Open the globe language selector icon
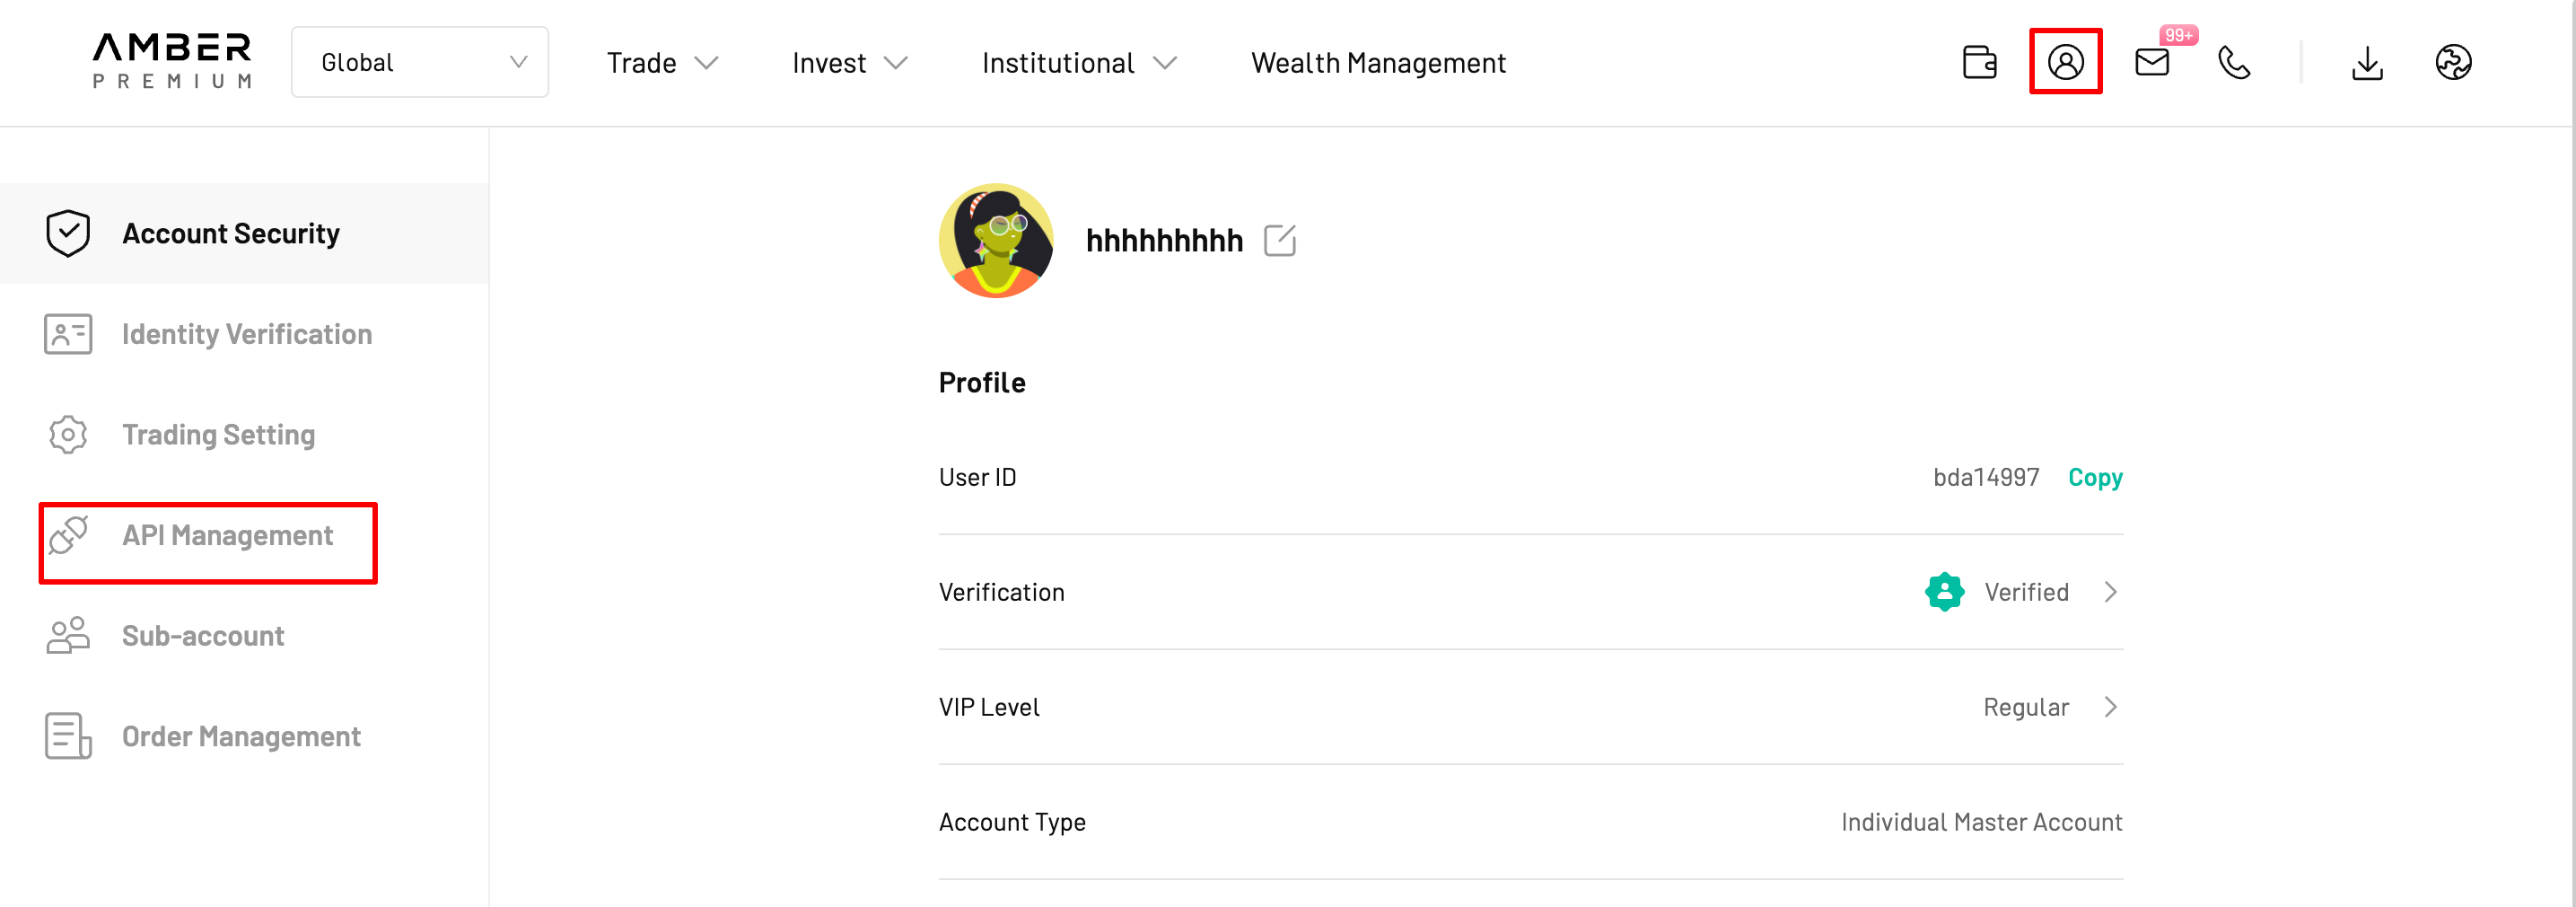 point(2453,62)
